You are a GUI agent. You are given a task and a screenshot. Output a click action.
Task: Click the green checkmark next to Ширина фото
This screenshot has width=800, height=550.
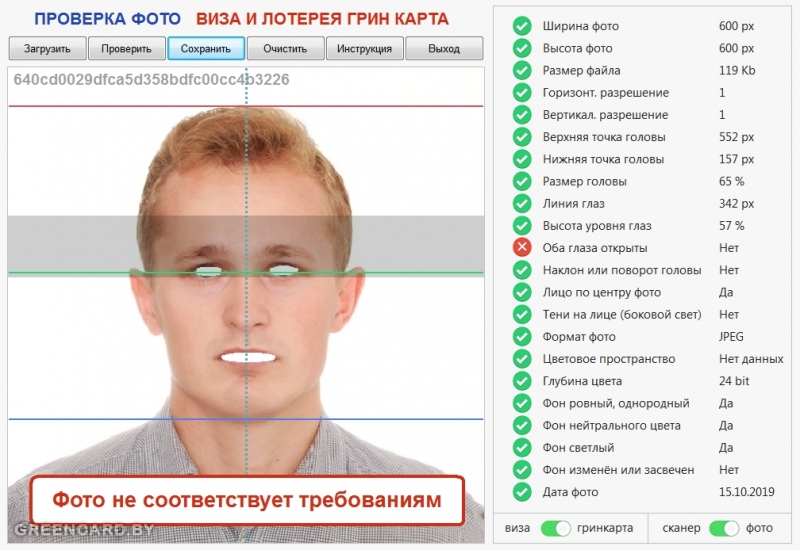point(522,26)
